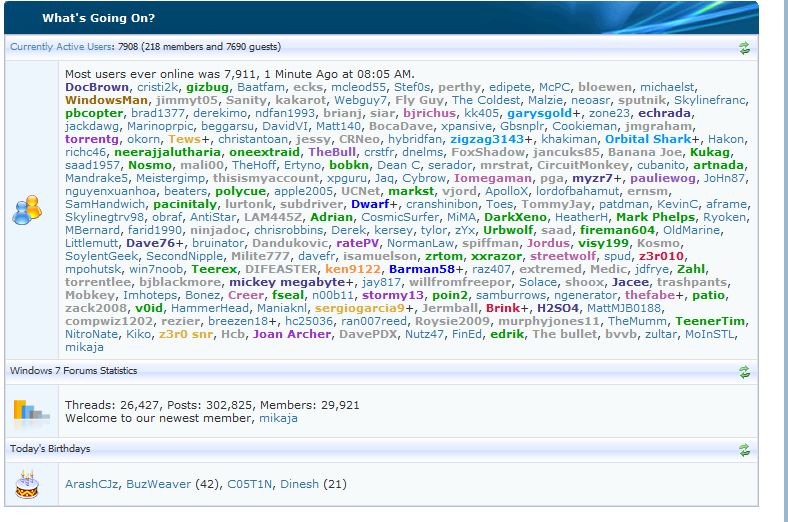Open Urbwolf's profile
The height and width of the screenshot is (522, 788).
point(508,230)
